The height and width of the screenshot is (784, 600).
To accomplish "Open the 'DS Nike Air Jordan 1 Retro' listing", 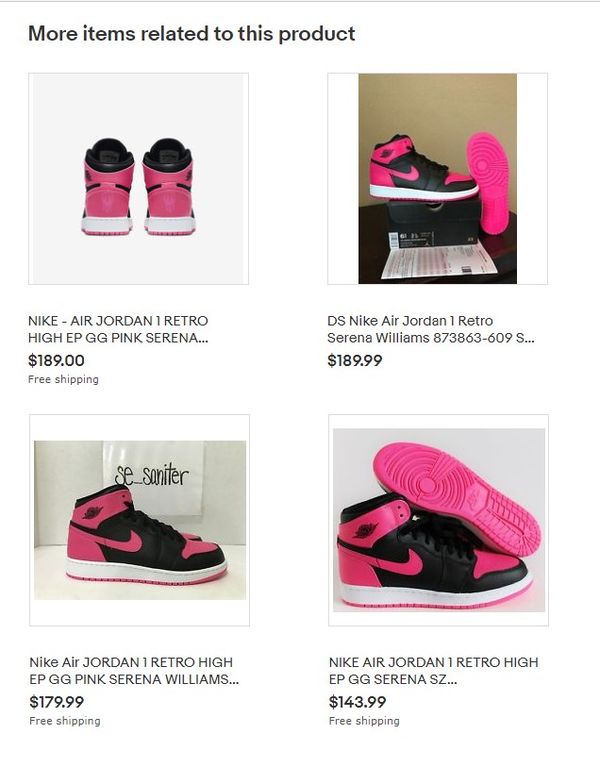I will pyautogui.click(x=431, y=329).
